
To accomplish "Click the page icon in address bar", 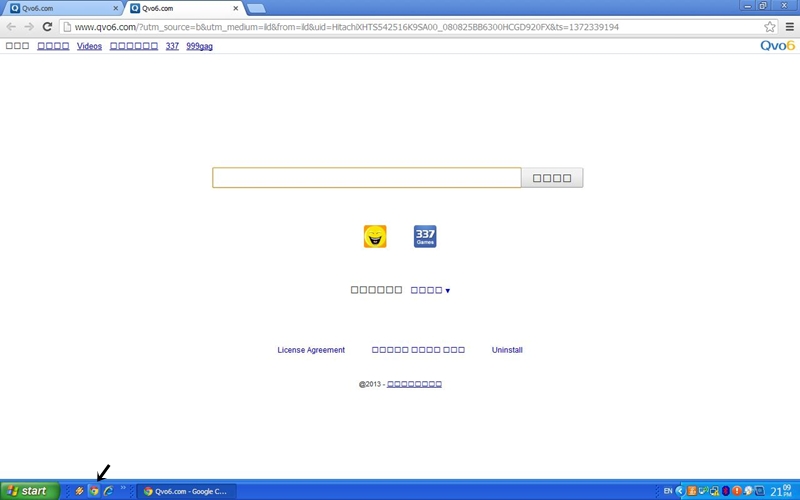I will [67, 27].
